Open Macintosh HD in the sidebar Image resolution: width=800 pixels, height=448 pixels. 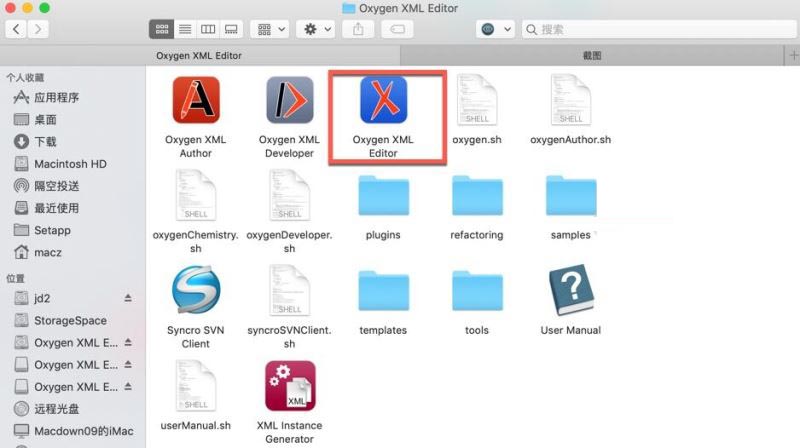click(60, 164)
